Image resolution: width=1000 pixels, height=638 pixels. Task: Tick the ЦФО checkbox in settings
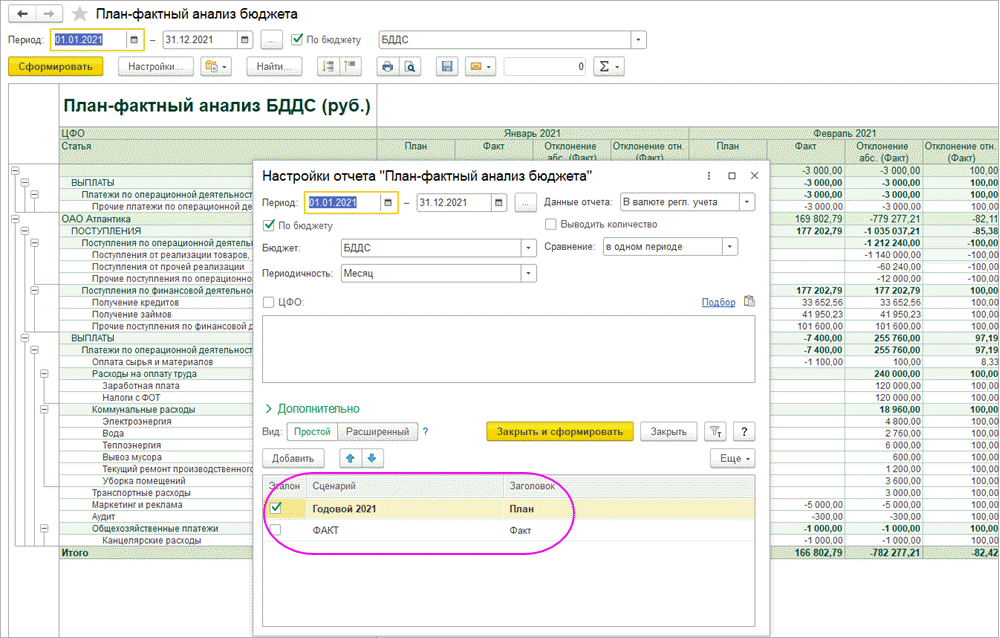[268, 302]
